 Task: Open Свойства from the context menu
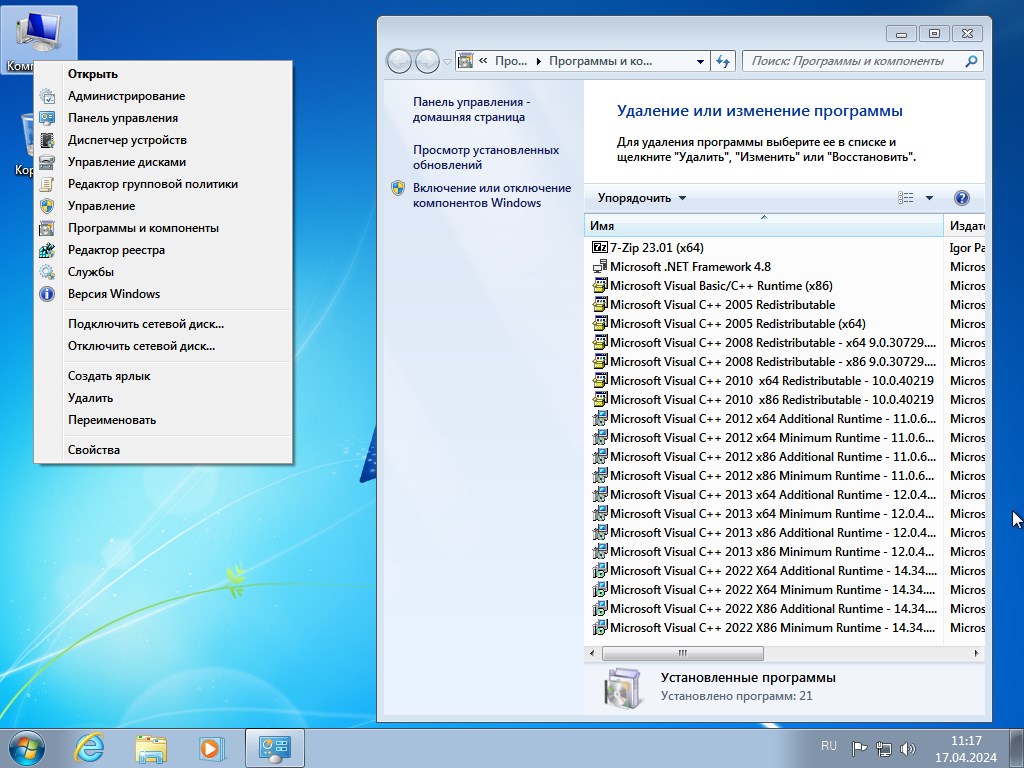163,450
